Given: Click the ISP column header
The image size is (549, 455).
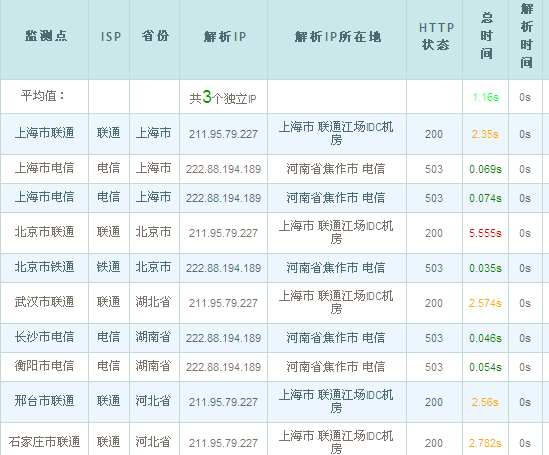Looking at the screenshot, I should (111, 36).
